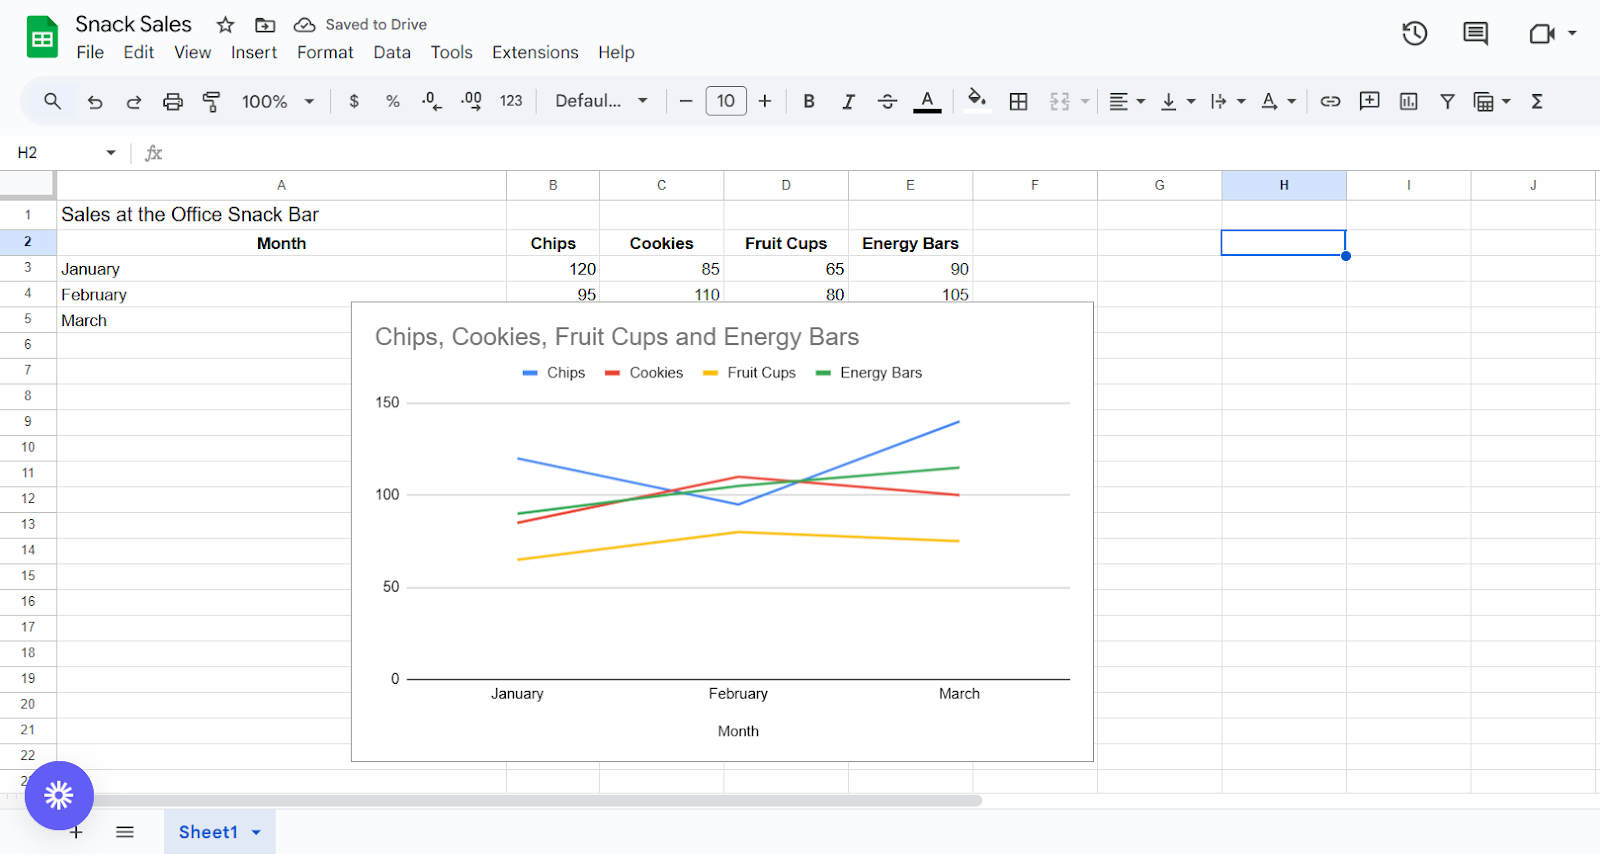Increase decimal places icon

tap(471, 101)
